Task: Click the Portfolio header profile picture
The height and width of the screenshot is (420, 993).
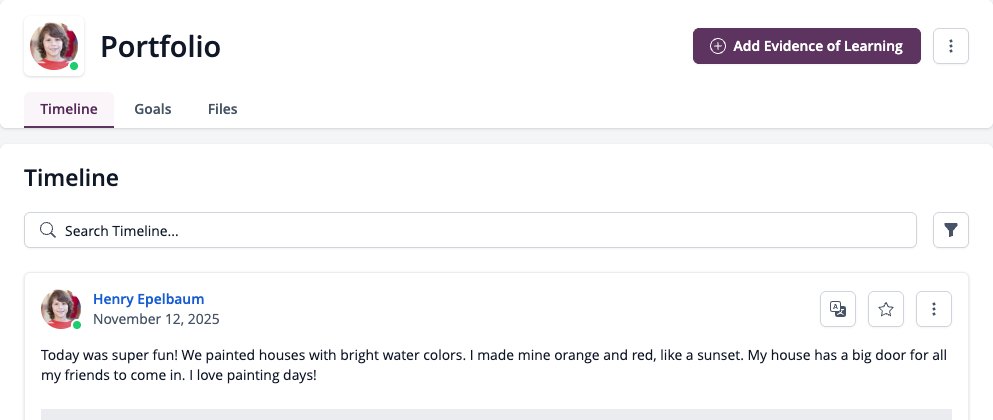Action: 54,46
